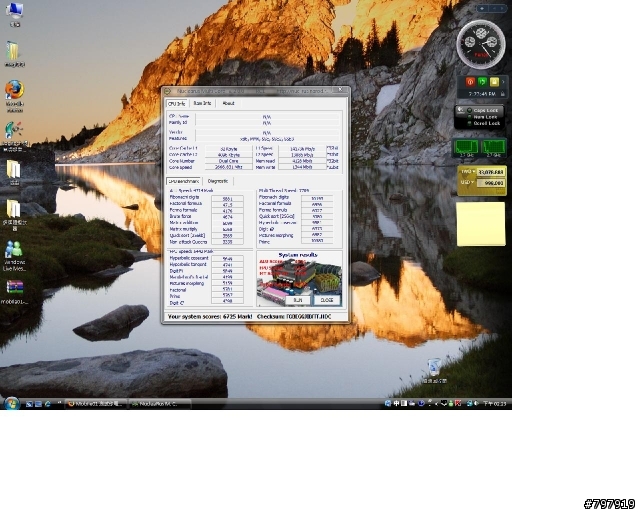Screen dimensions: 640x512
Task: Click the USD amount field in the currency gadget
Action: (491, 183)
